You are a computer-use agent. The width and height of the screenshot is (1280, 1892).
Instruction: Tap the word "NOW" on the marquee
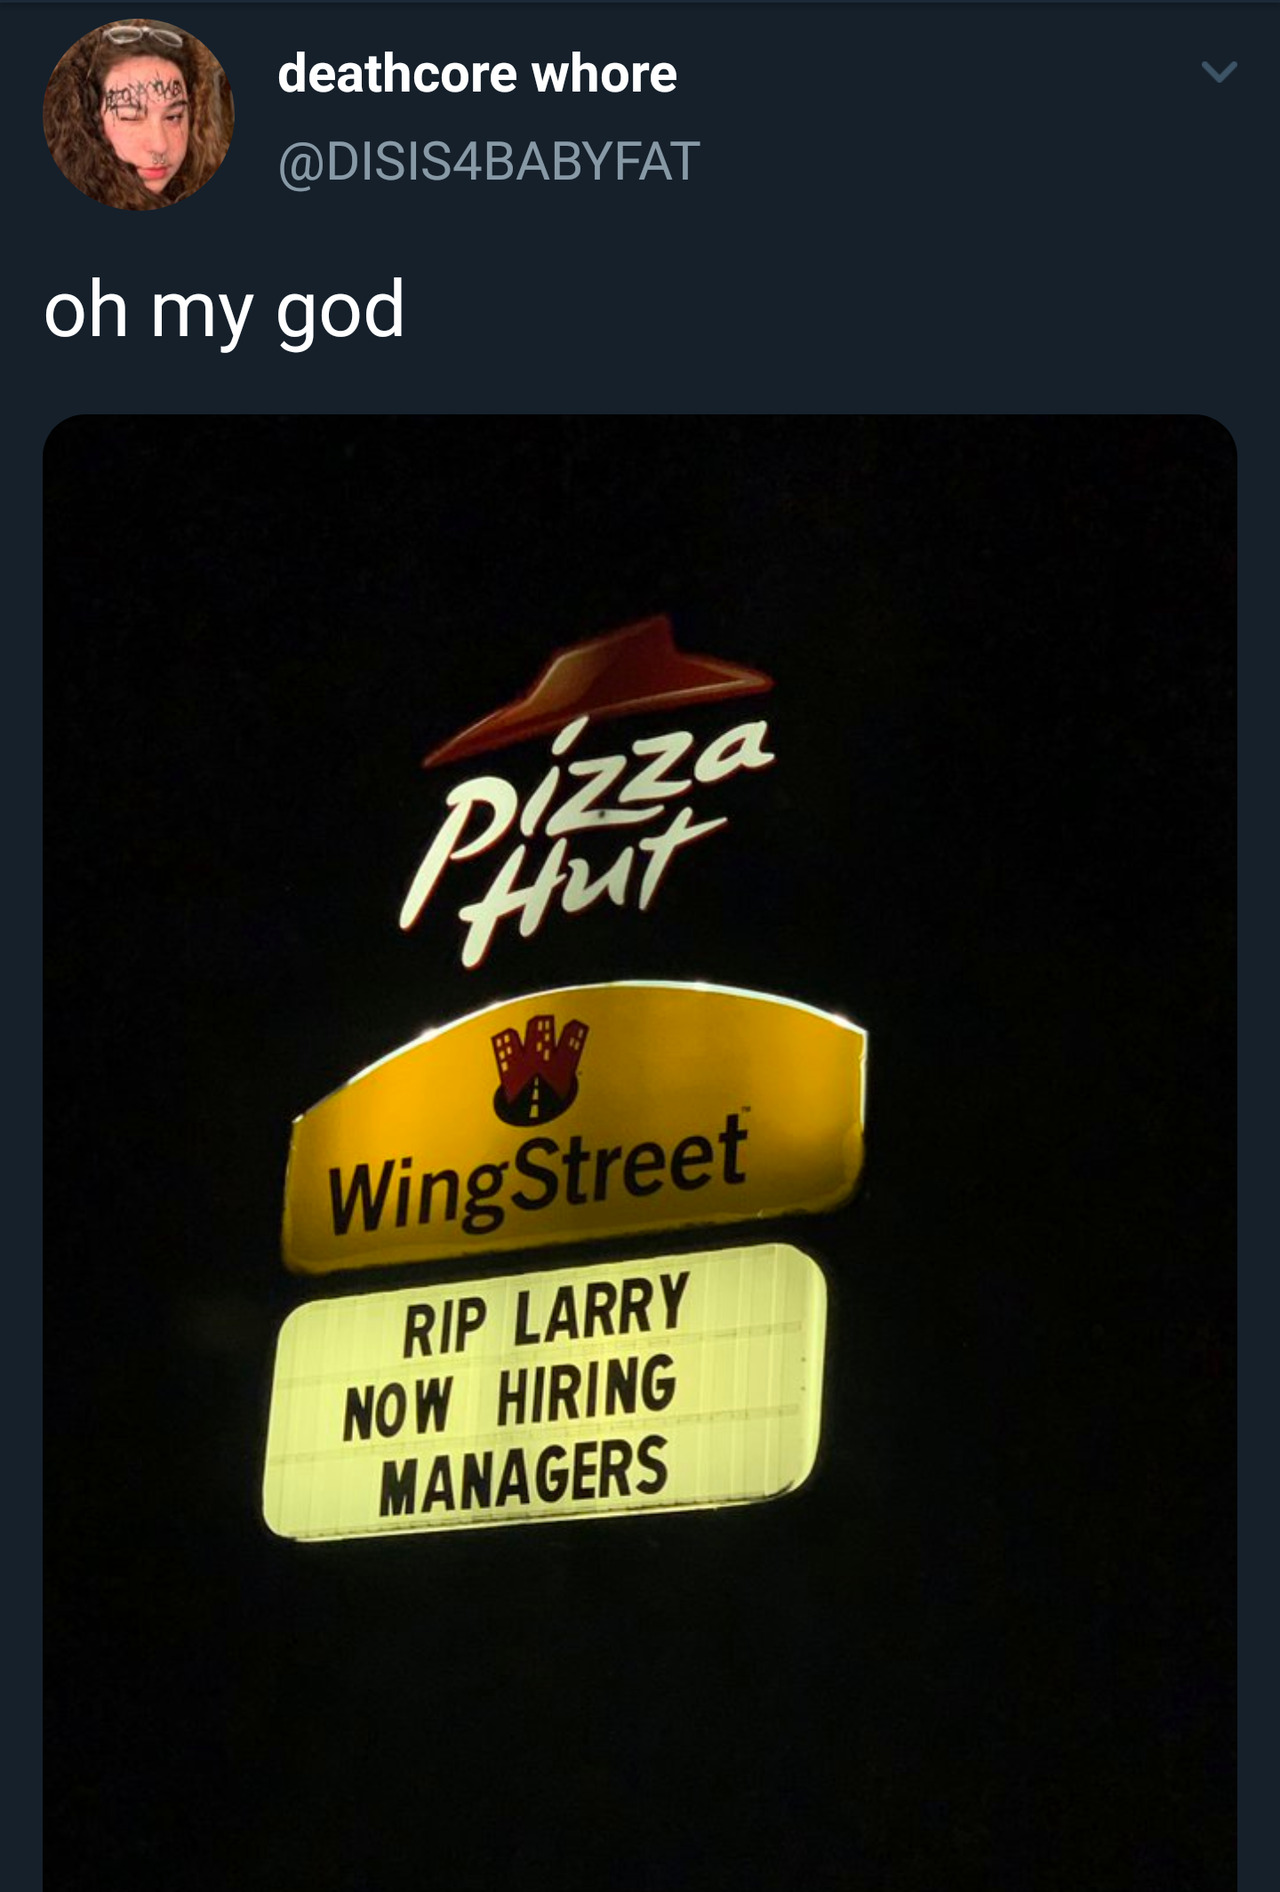click(398, 1407)
